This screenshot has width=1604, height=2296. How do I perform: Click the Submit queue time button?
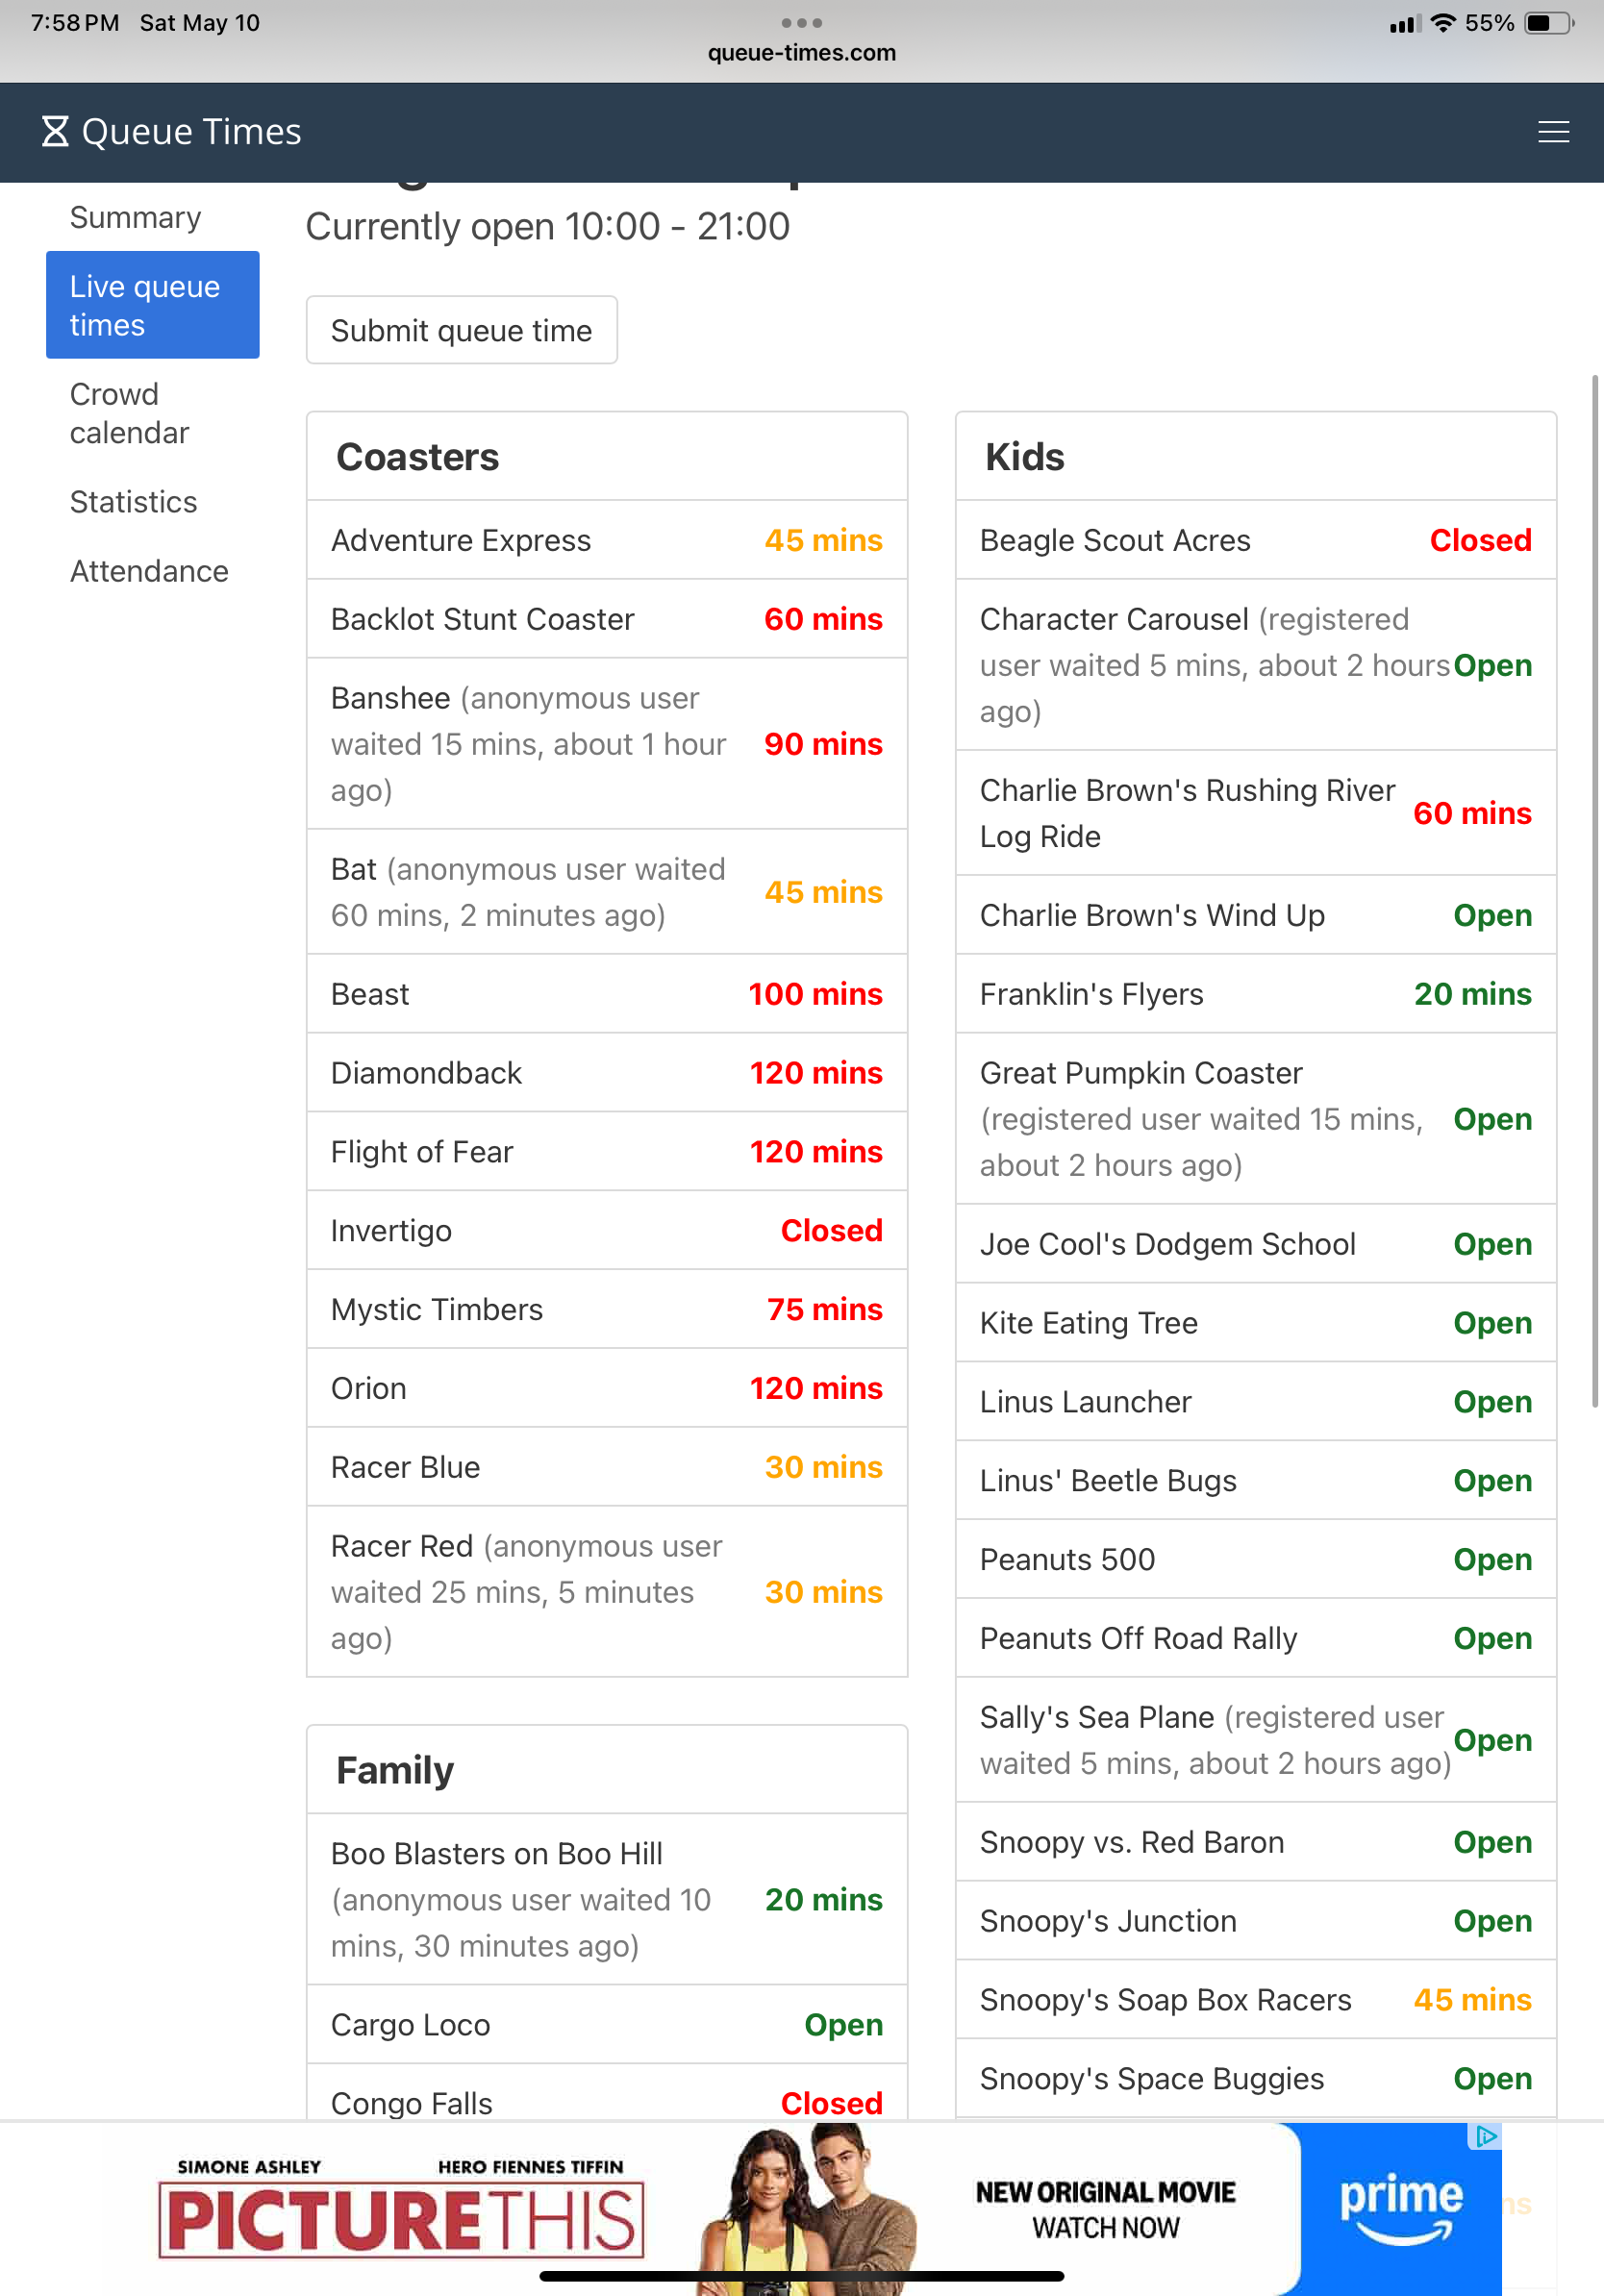(461, 330)
